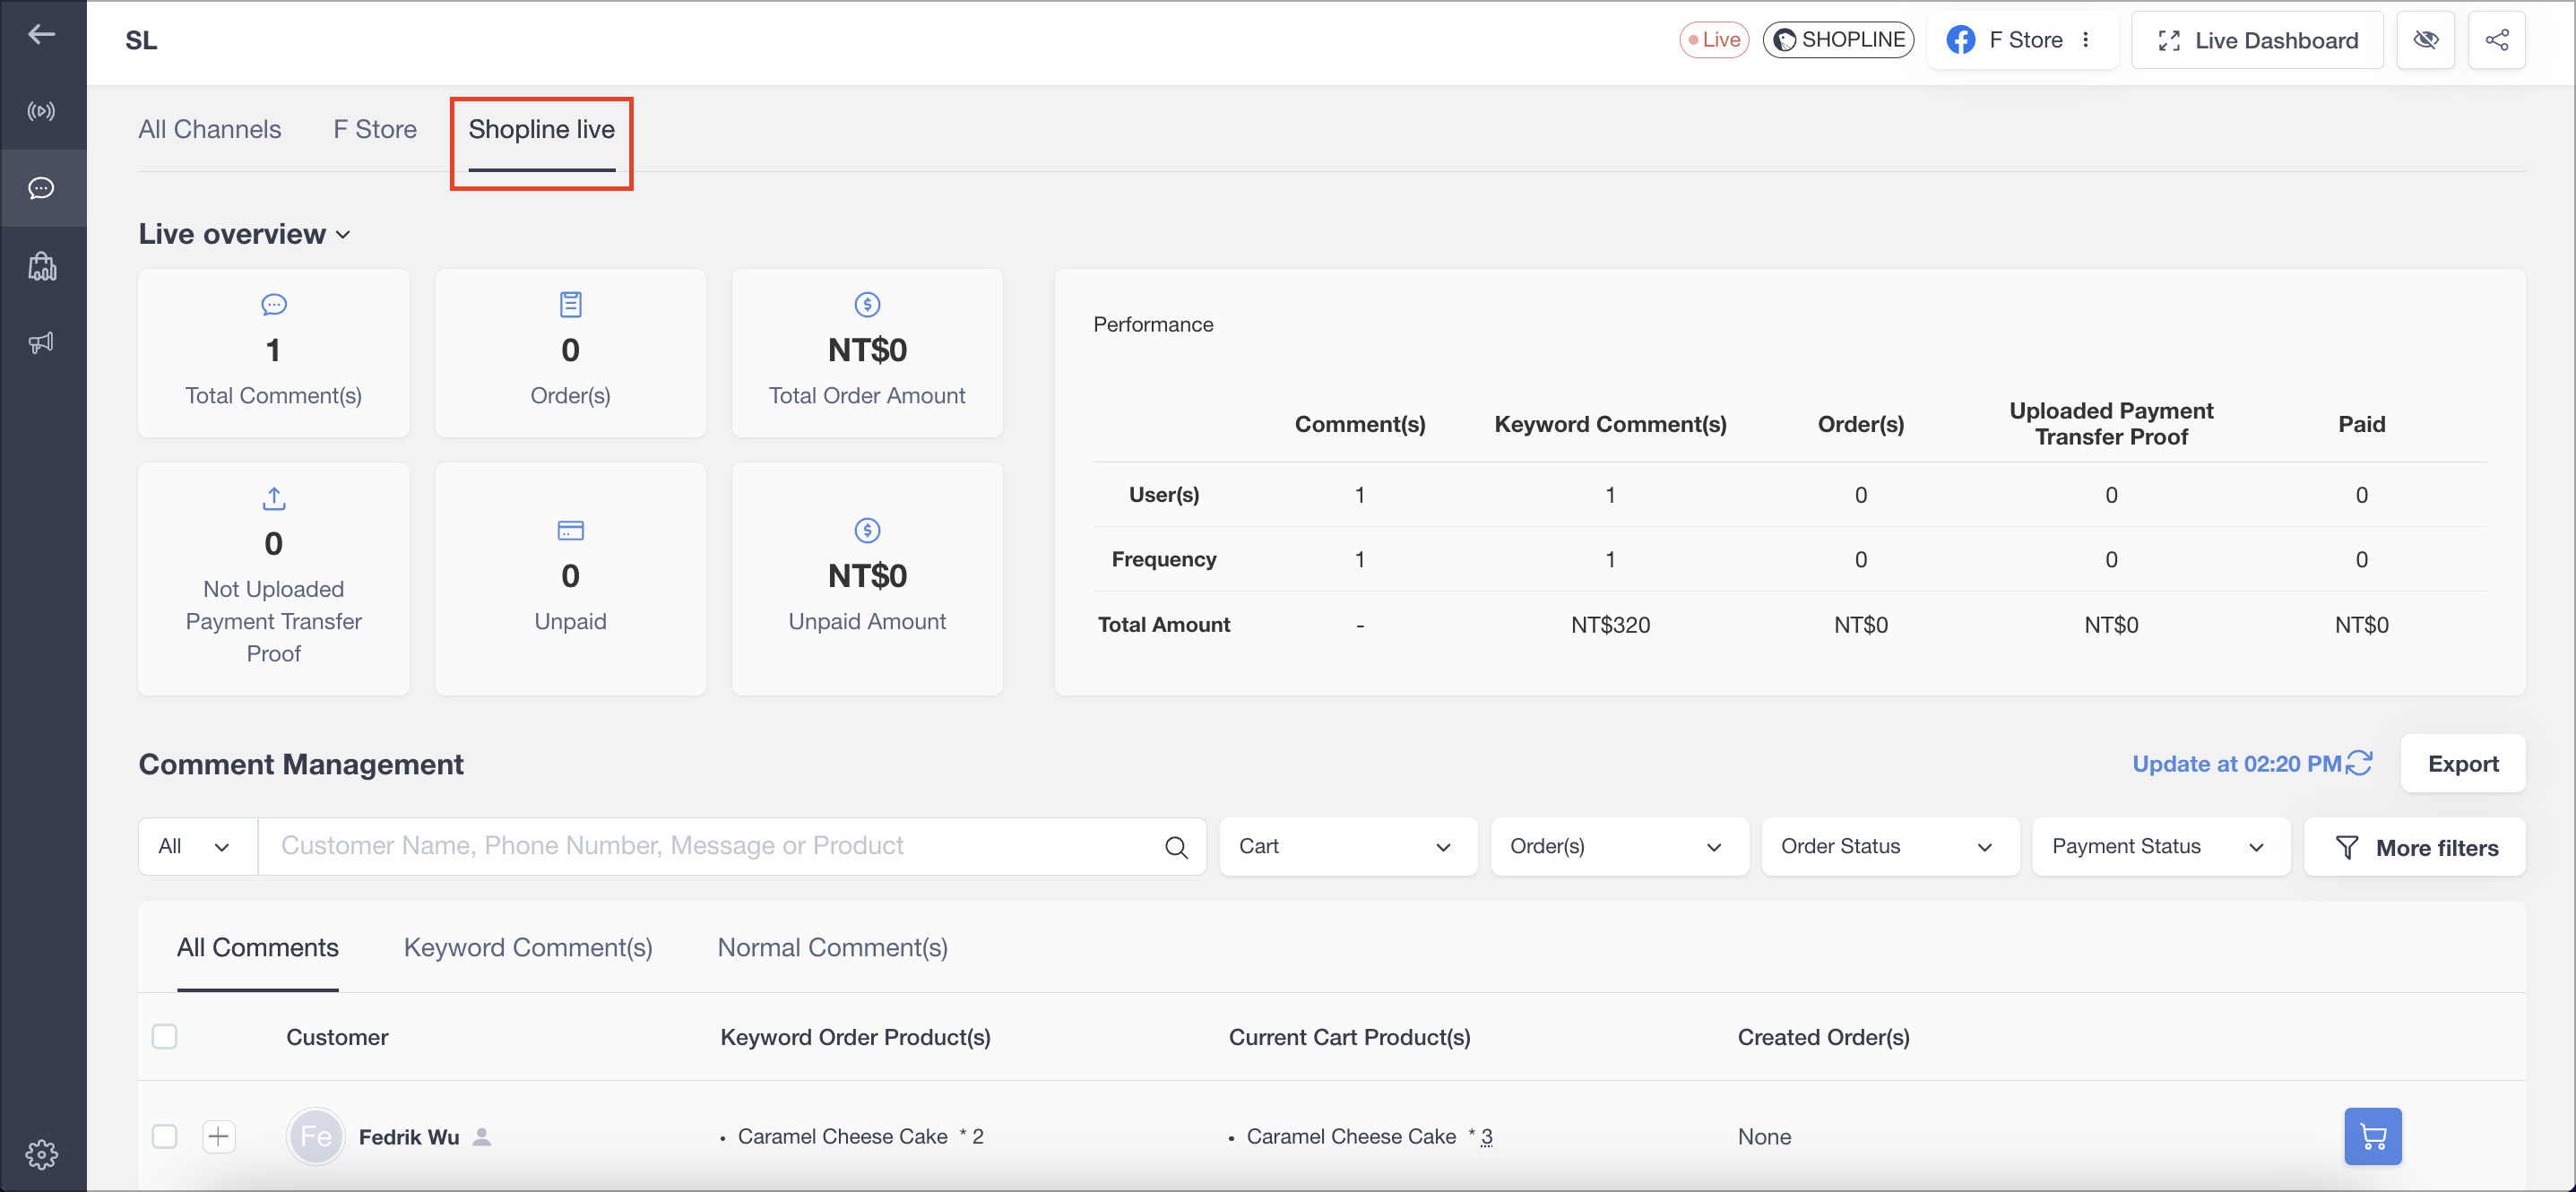This screenshot has height=1192, width=2576.
Task: Tick the select-all checkbox in table header
Action: [x=164, y=1036]
